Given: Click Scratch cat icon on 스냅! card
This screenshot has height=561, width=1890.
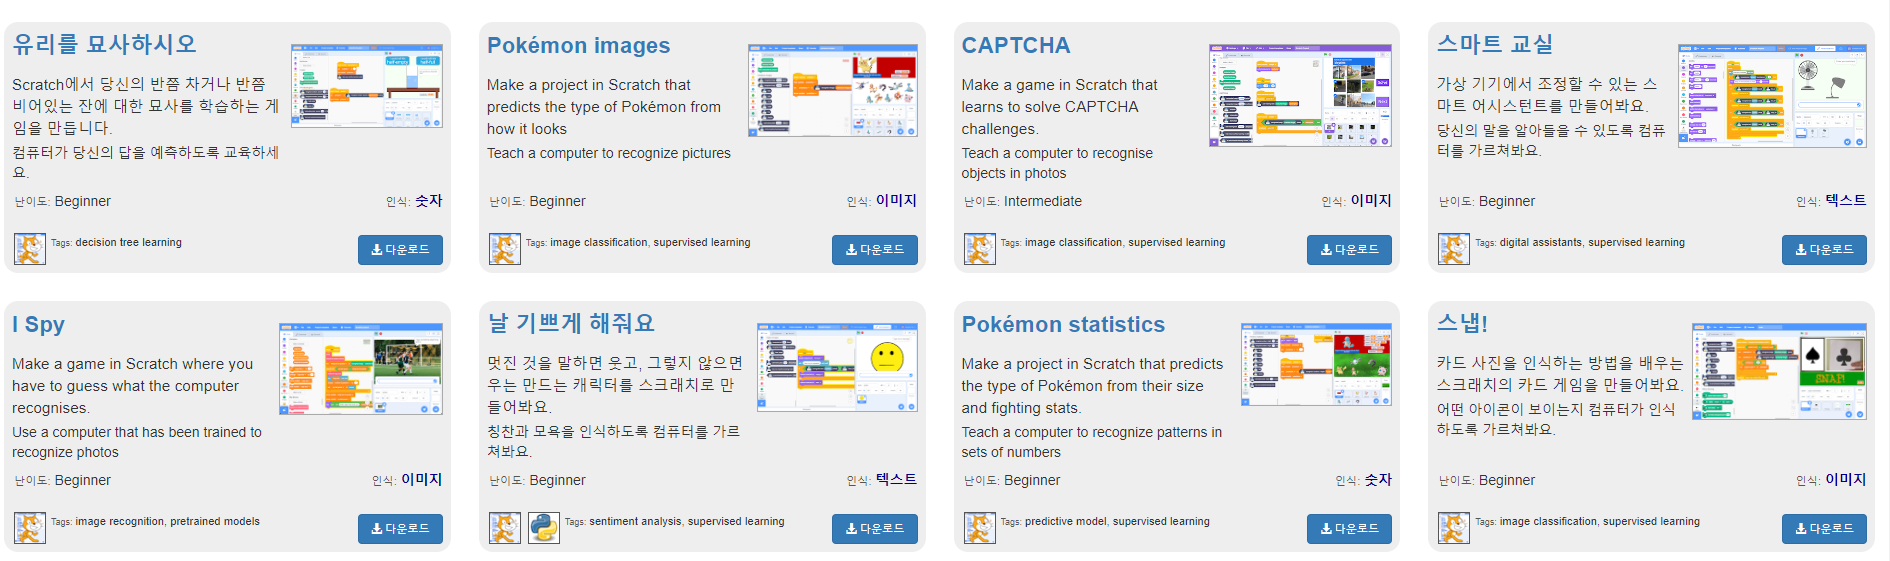Looking at the screenshot, I should (1454, 528).
